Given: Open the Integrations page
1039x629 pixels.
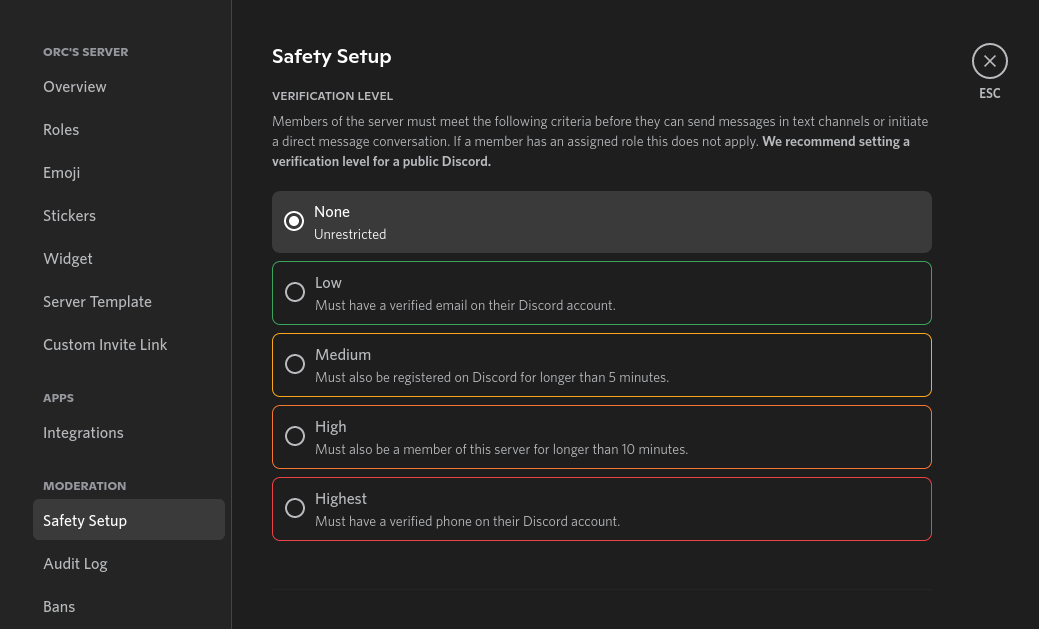Looking at the screenshot, I should click(x=83, y=433).
